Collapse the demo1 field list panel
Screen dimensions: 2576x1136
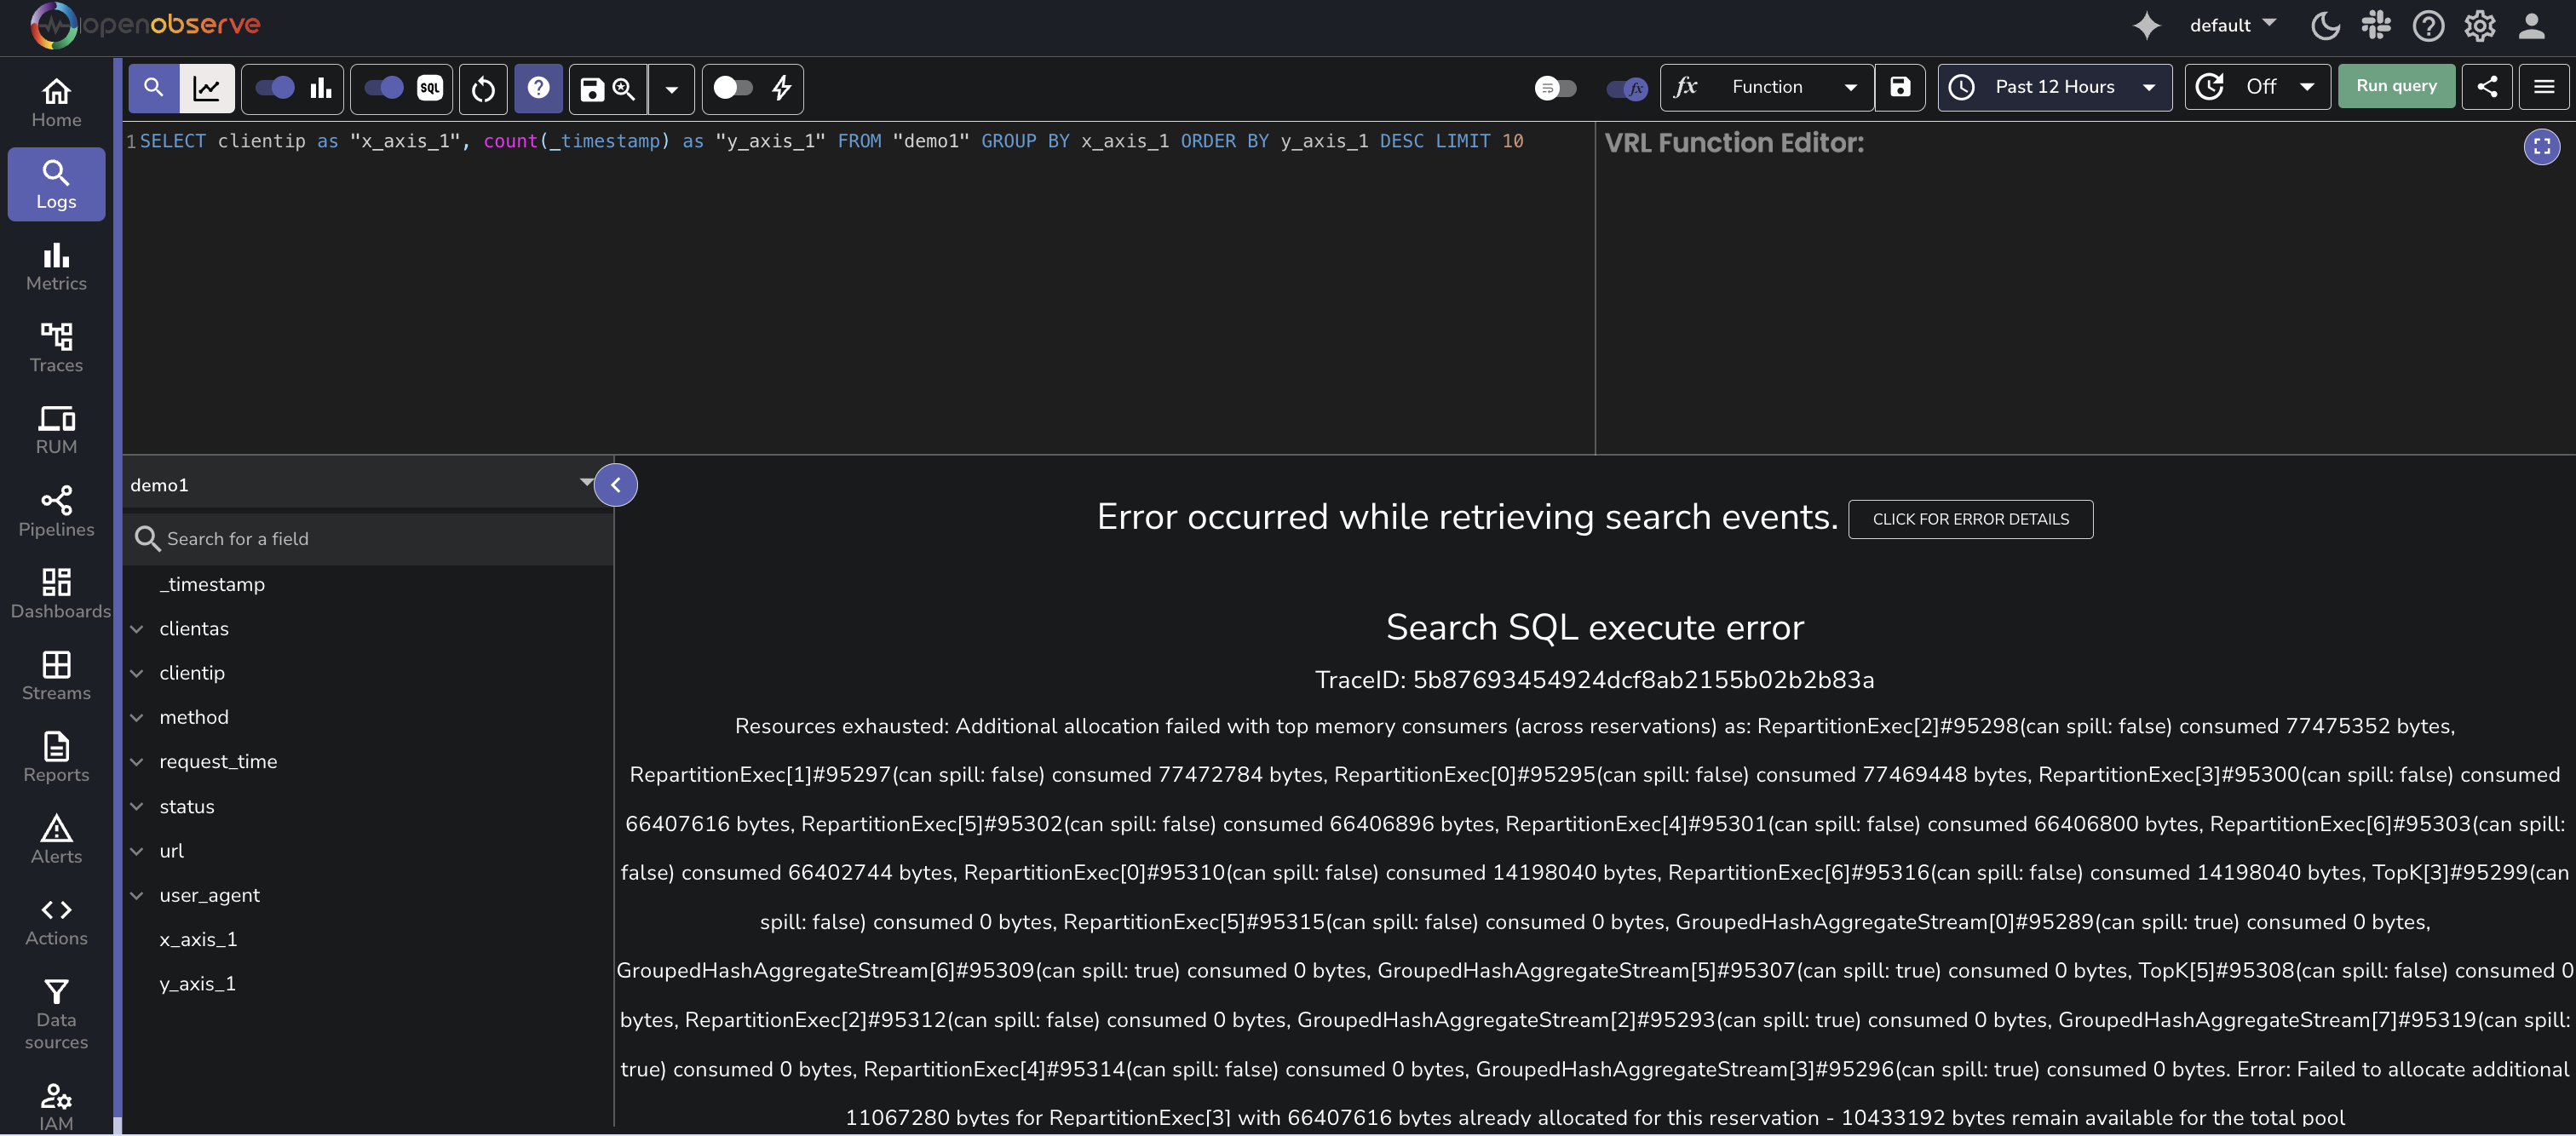click(615, 485)
